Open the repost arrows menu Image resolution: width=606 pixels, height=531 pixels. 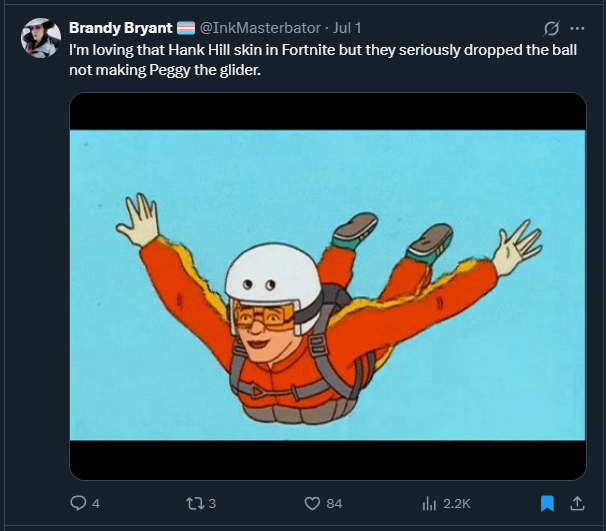click(x=193, y=503)
